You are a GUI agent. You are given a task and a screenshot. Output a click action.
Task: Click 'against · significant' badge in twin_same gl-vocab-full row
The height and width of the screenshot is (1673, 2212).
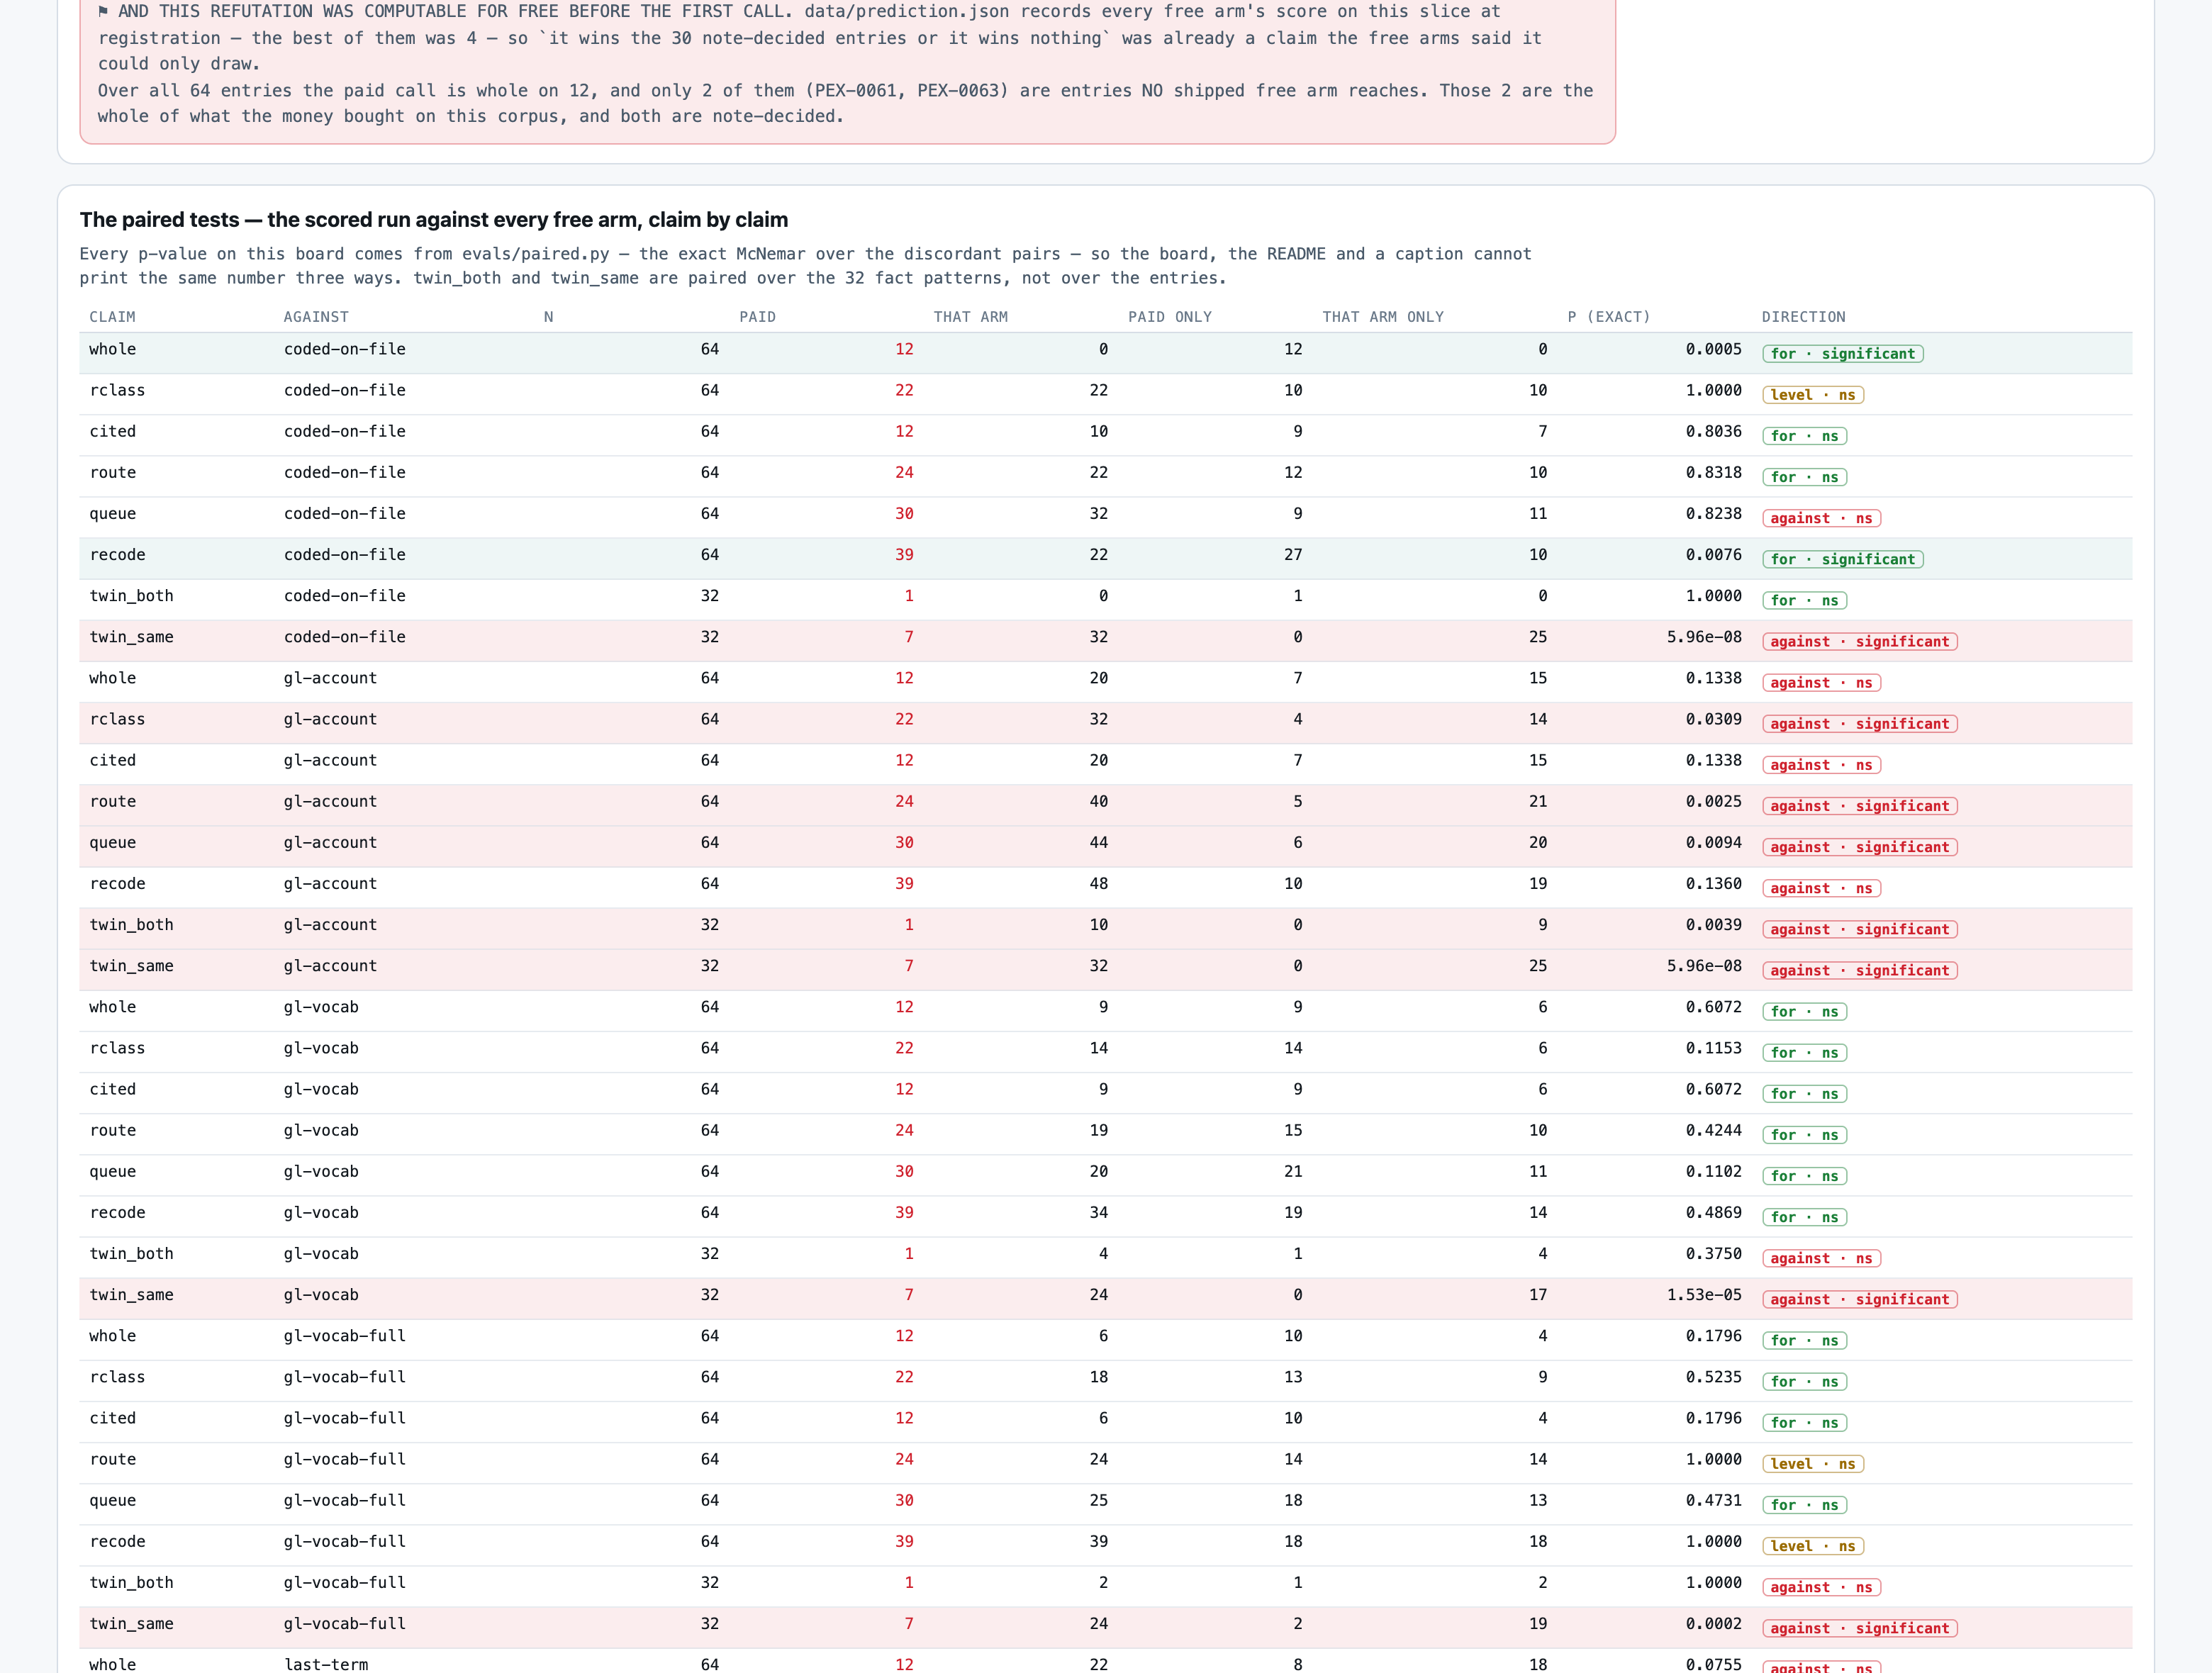pyautogui.click(x=1859, y=1628)
